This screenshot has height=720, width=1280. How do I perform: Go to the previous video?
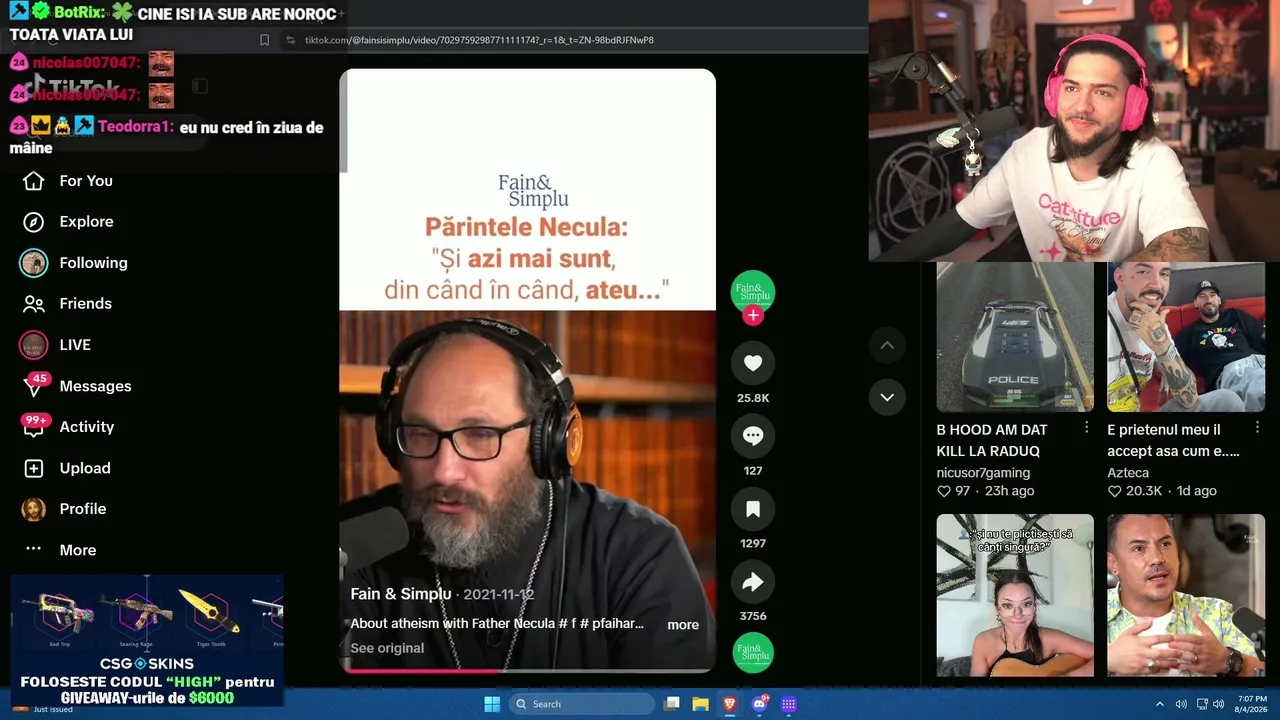(x=887, y=346)
